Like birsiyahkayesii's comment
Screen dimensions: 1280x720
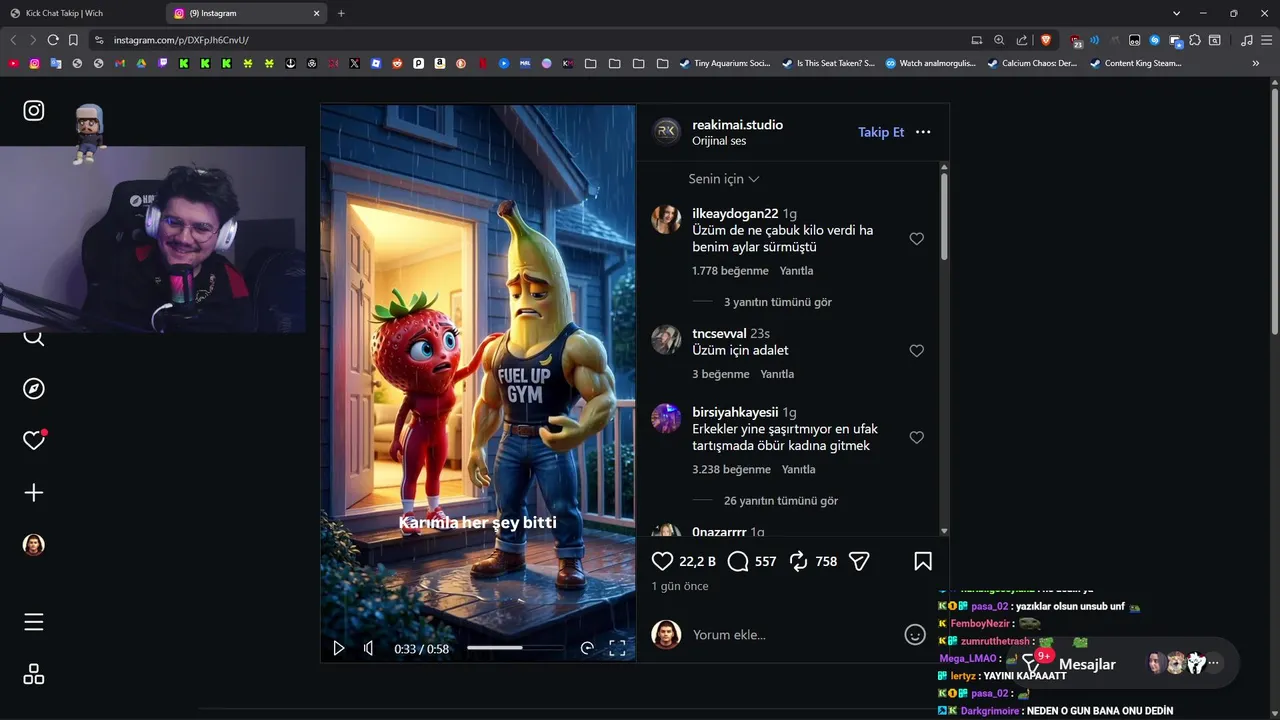916,438
